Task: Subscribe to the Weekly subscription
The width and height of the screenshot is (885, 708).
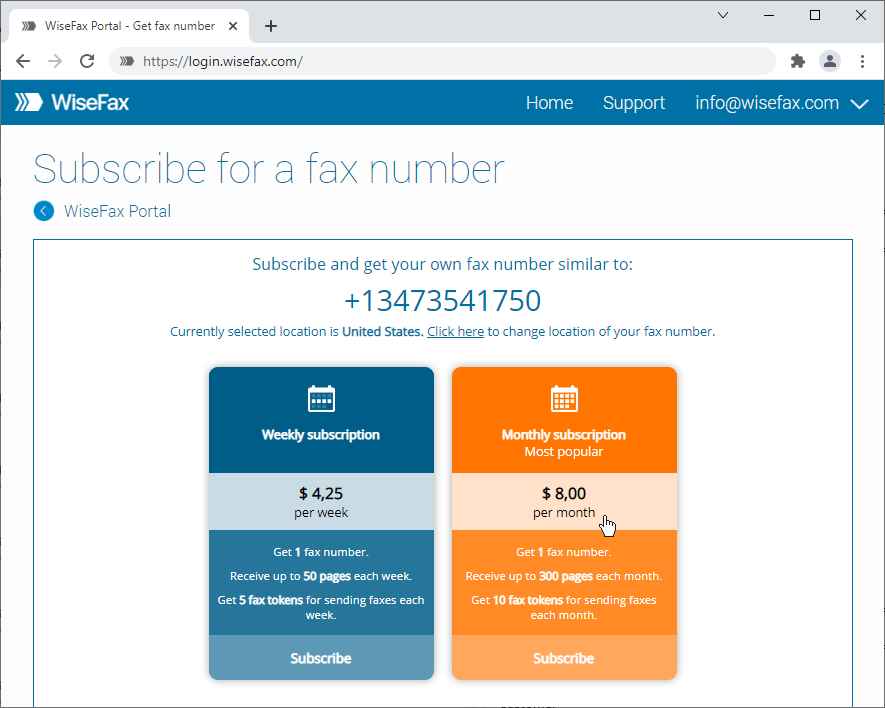Action: [321, 658]
